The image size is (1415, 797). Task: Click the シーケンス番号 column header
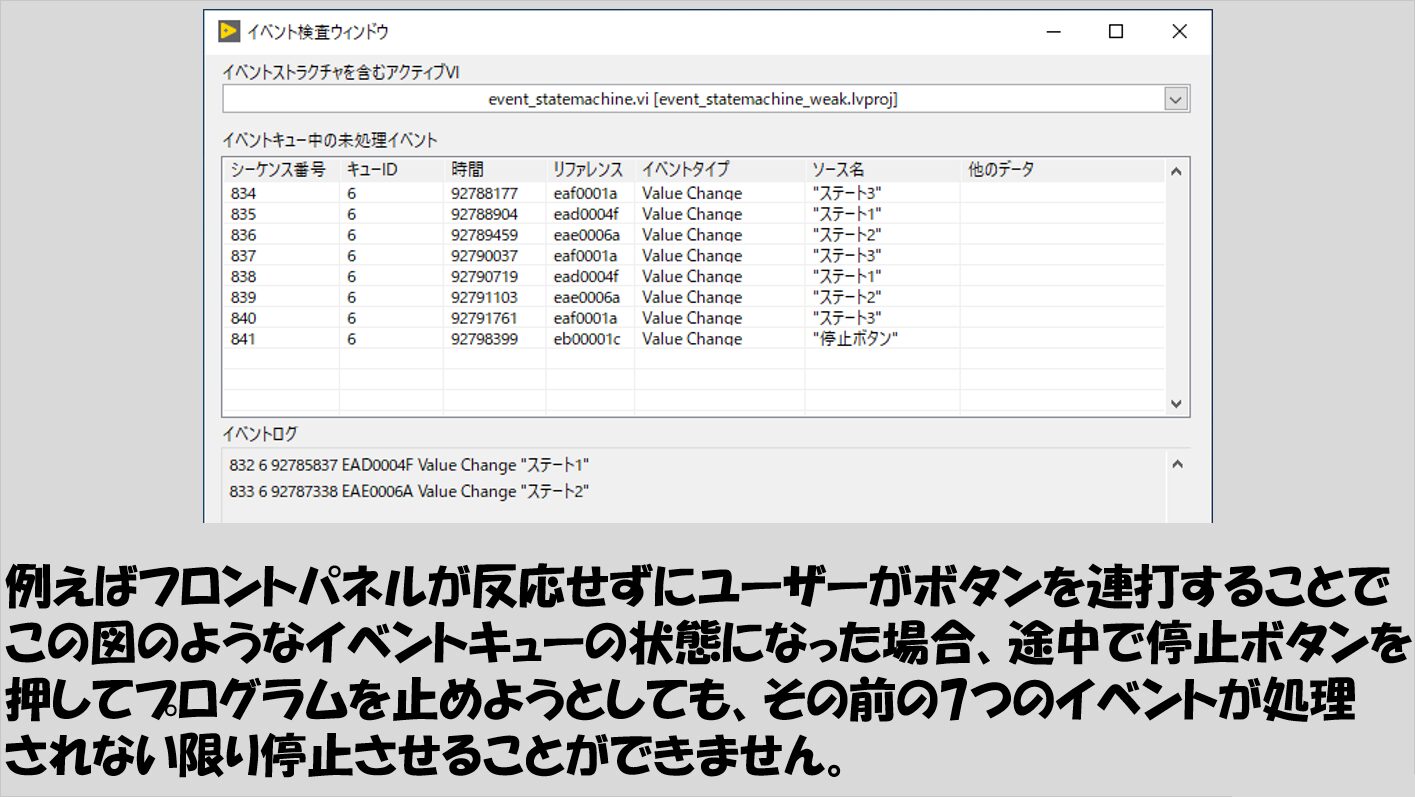pyautogui.click(x=278, y=169)
